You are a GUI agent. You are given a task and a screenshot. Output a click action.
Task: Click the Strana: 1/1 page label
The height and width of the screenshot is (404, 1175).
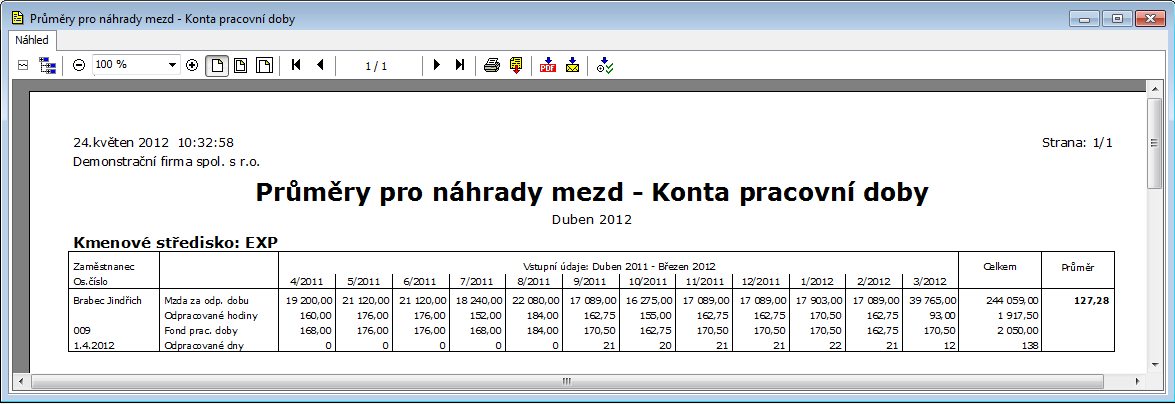1077,142
